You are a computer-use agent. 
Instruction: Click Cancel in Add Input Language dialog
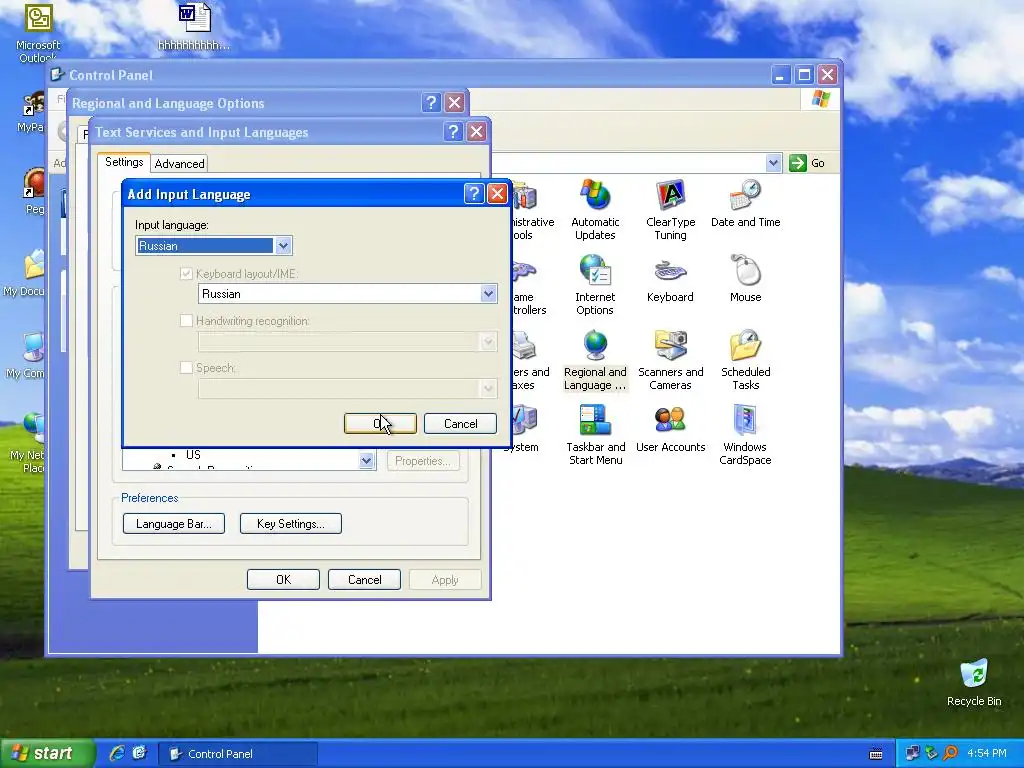(460, 423)
